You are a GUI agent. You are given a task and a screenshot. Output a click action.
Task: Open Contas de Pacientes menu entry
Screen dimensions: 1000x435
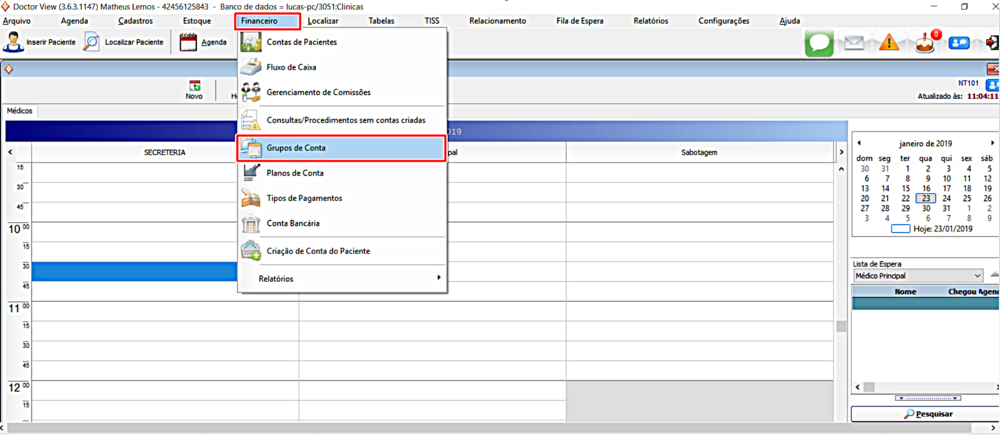(301, 42)
